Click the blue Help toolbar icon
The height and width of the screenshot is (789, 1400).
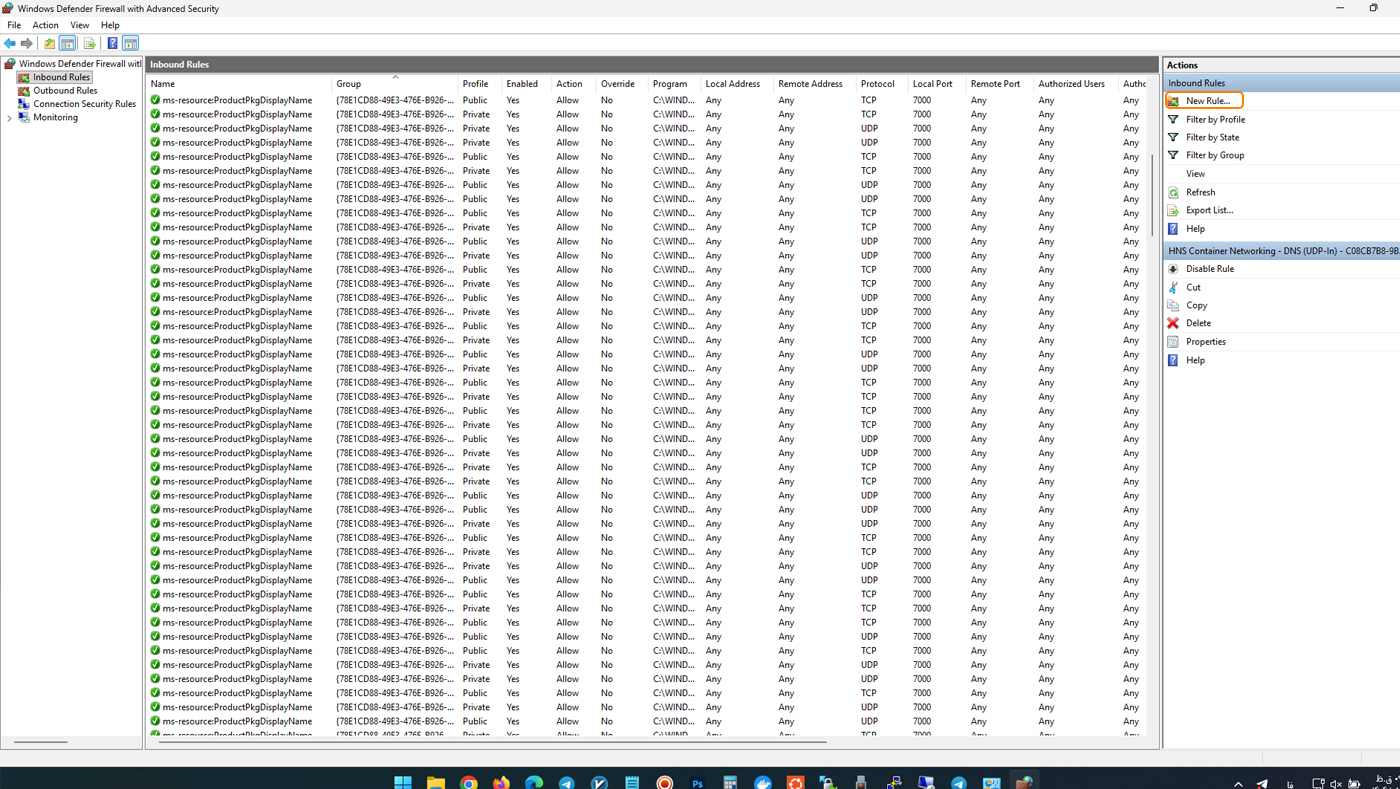(x=112, y=43)
